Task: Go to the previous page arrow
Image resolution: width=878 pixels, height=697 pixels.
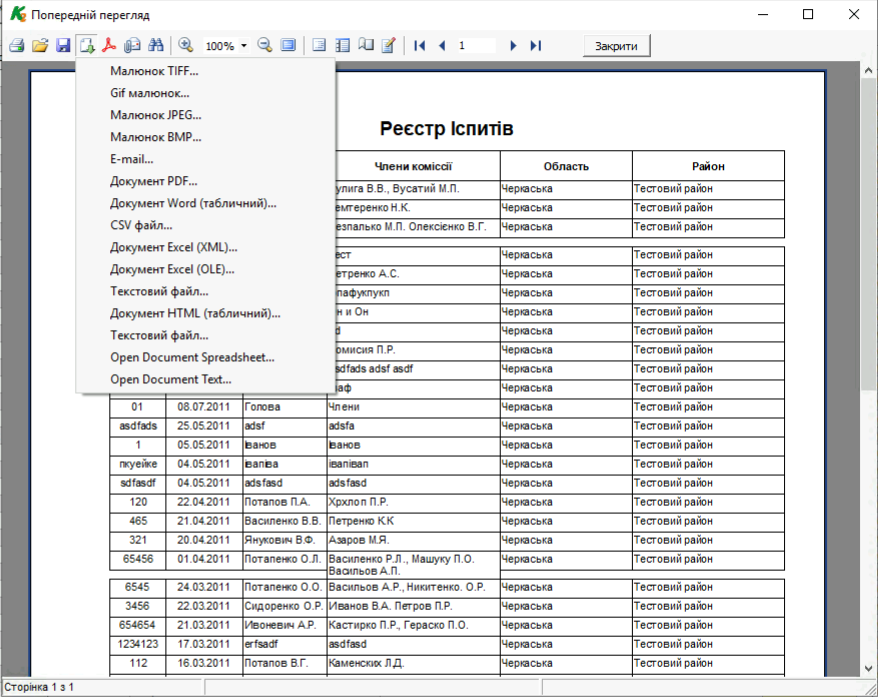Action: coord(442,45)
